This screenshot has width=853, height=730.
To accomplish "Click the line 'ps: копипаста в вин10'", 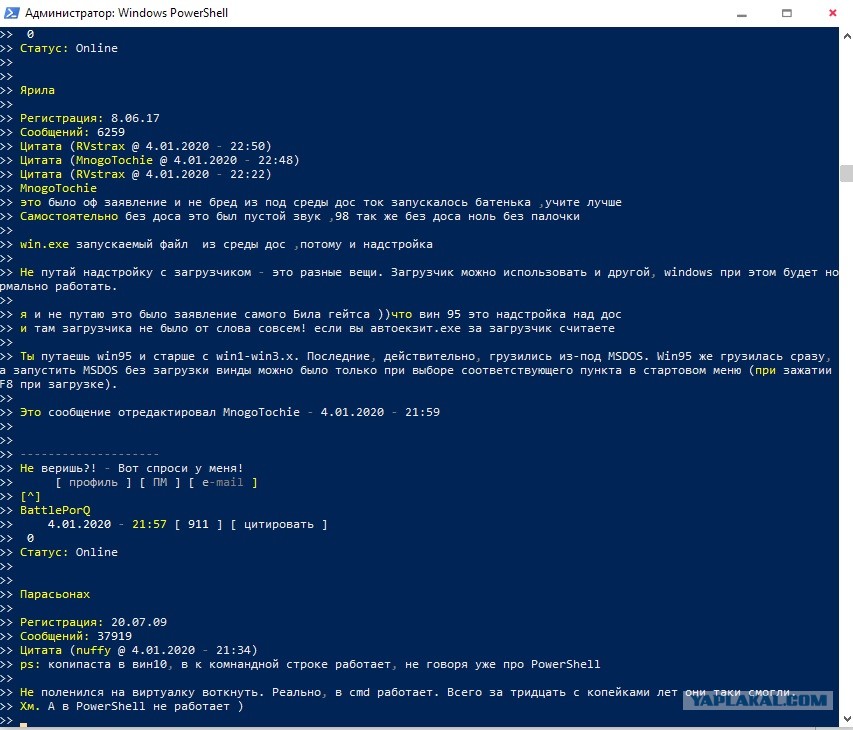I will click(x=310, y=665).
